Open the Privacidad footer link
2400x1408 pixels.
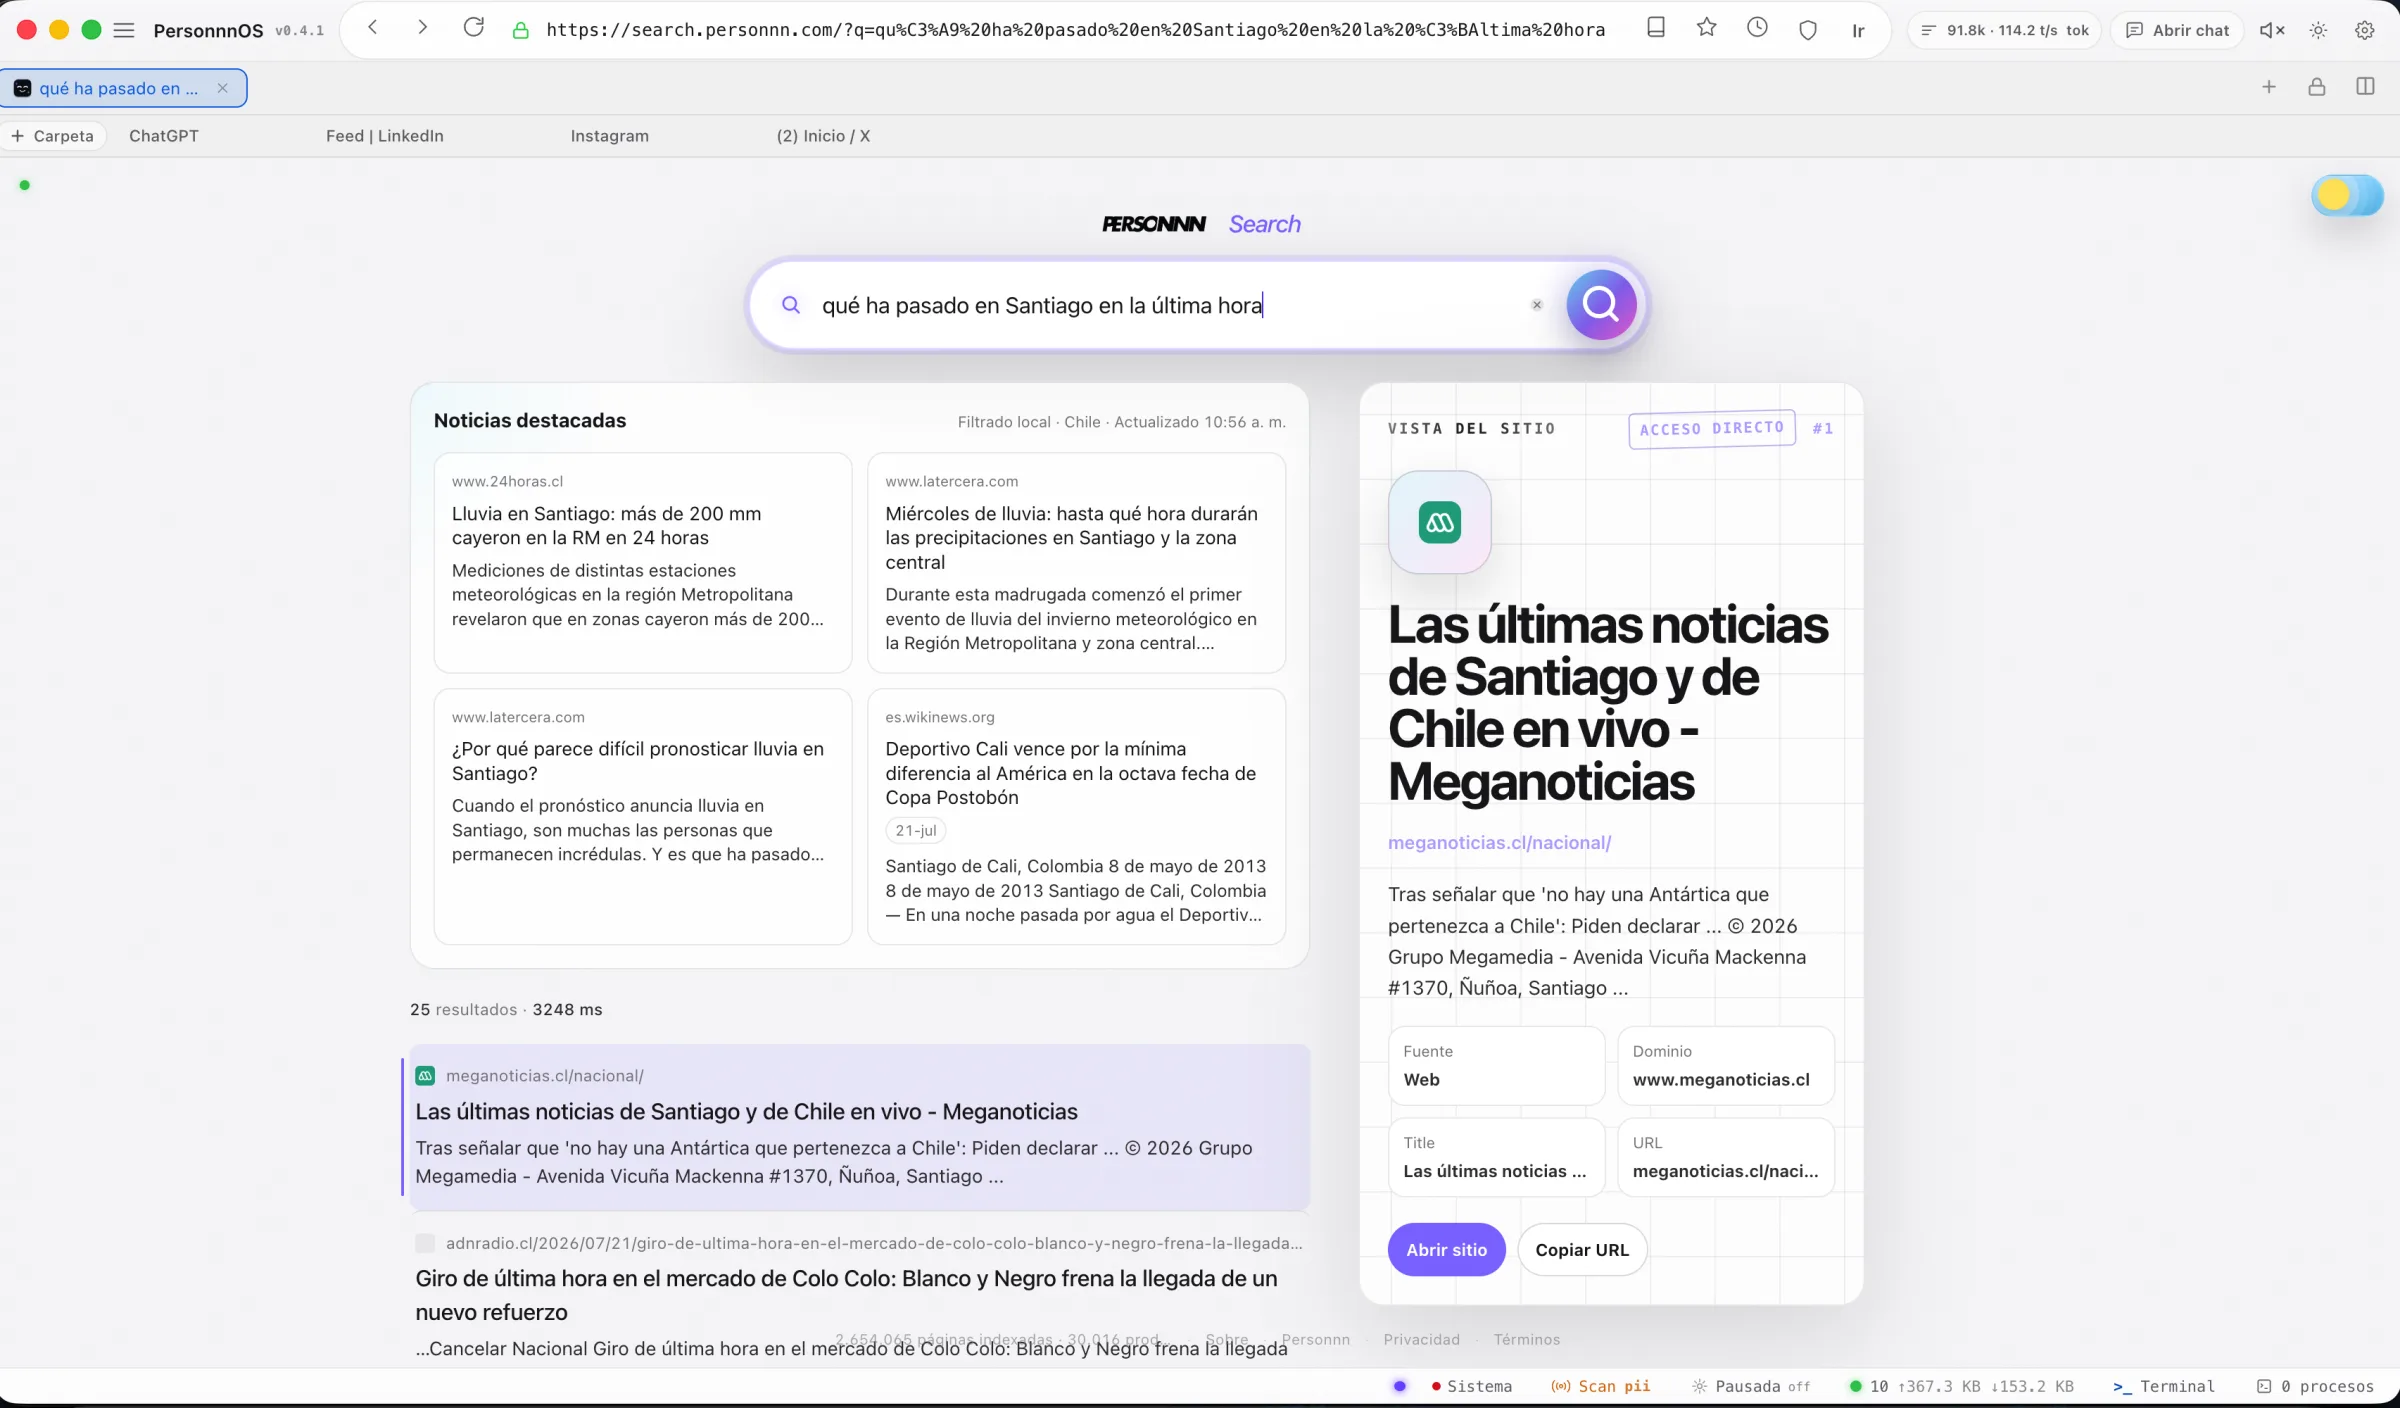pos(1421,1340)
